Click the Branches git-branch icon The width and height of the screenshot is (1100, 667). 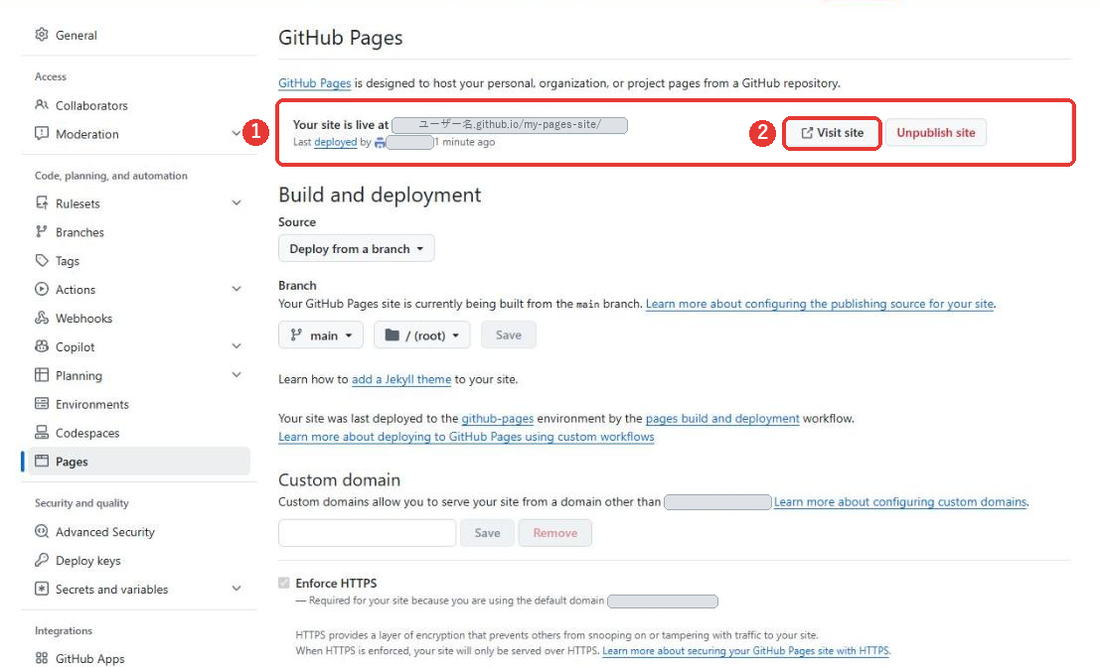point(41,231)
